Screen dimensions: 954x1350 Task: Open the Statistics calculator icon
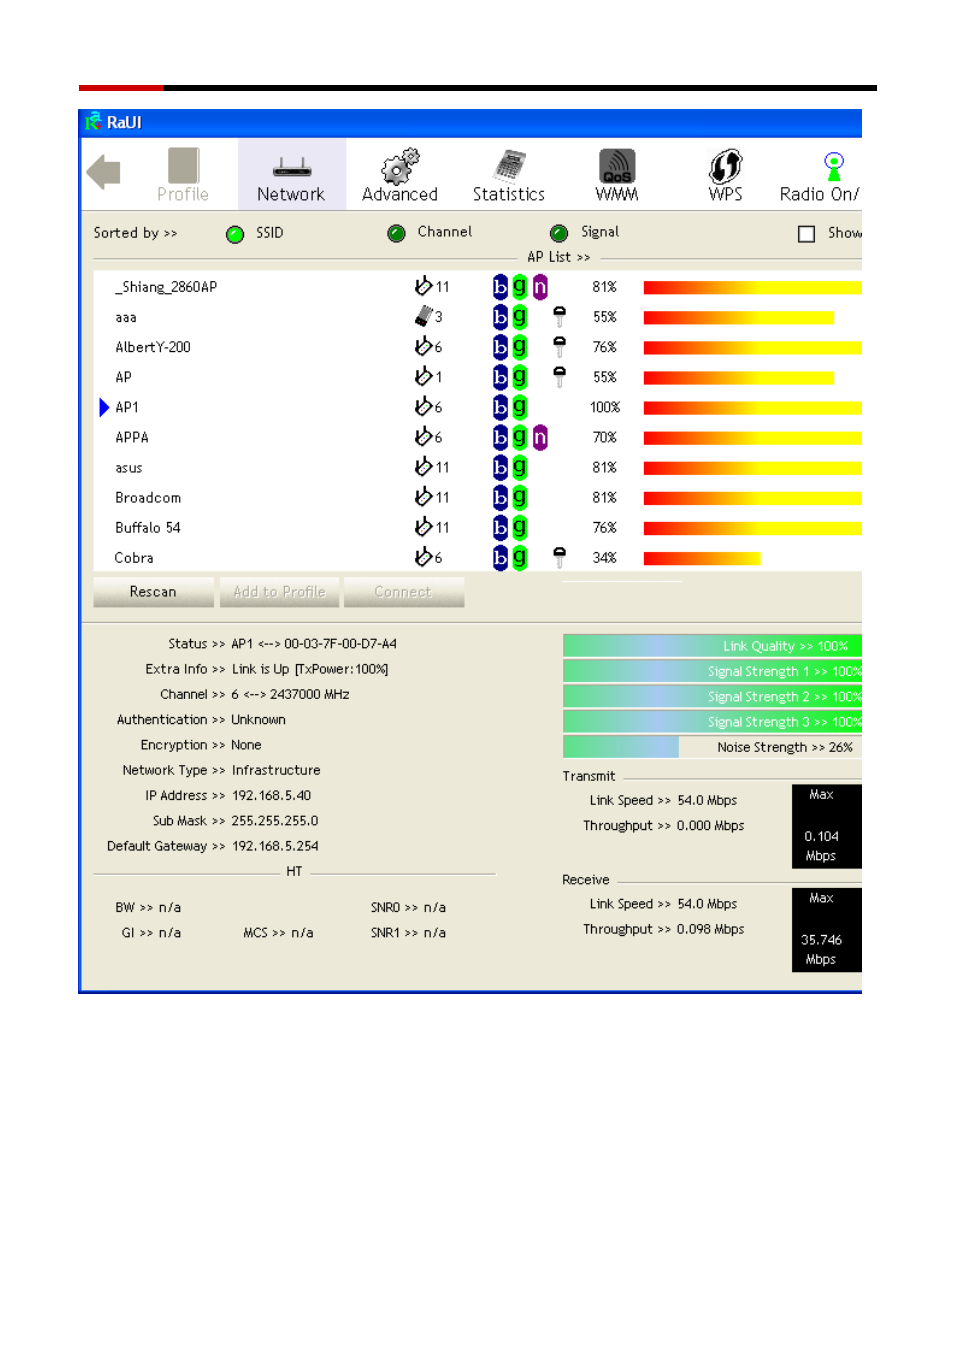(x=510, y=166)
